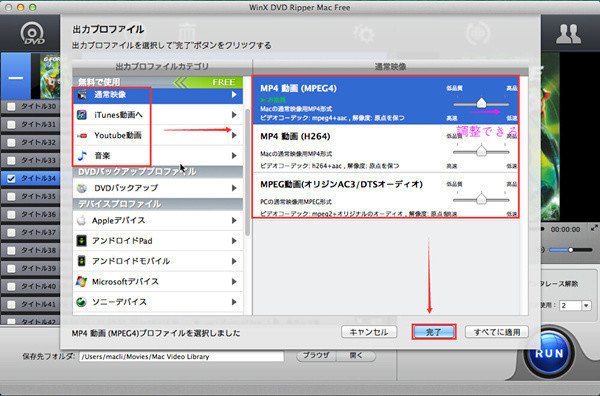This screenshot has width=600, height=396.
Task: Expand the アンドロイドPad arrow
Action: click(234, 241)
